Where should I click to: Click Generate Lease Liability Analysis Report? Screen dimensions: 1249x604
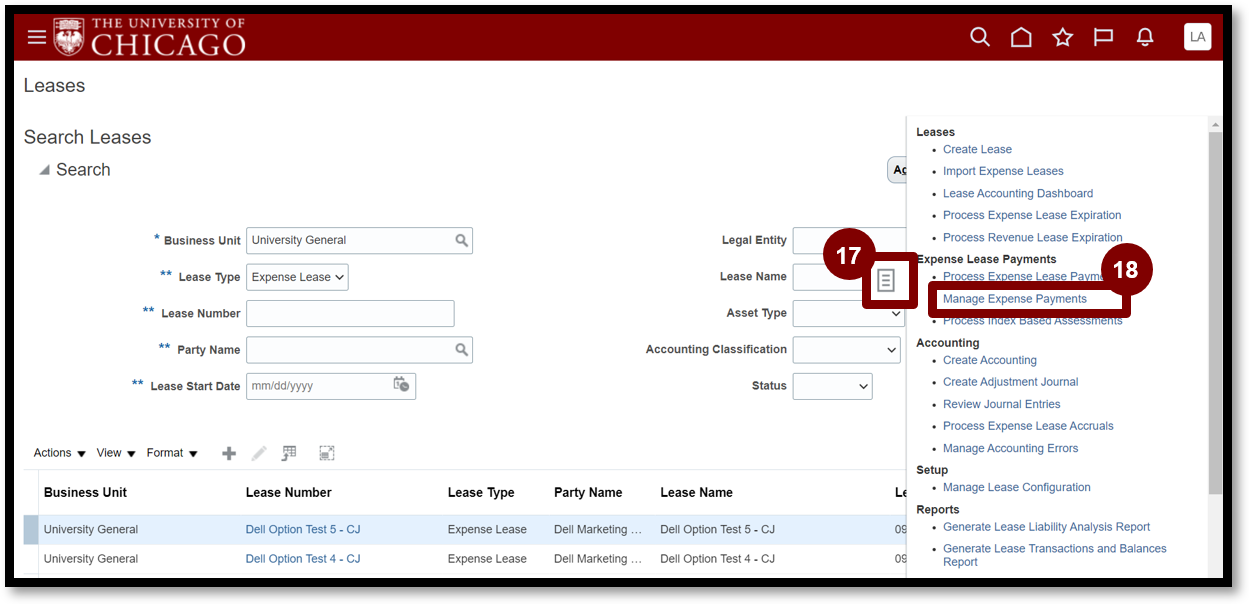tap(1047, 527)
